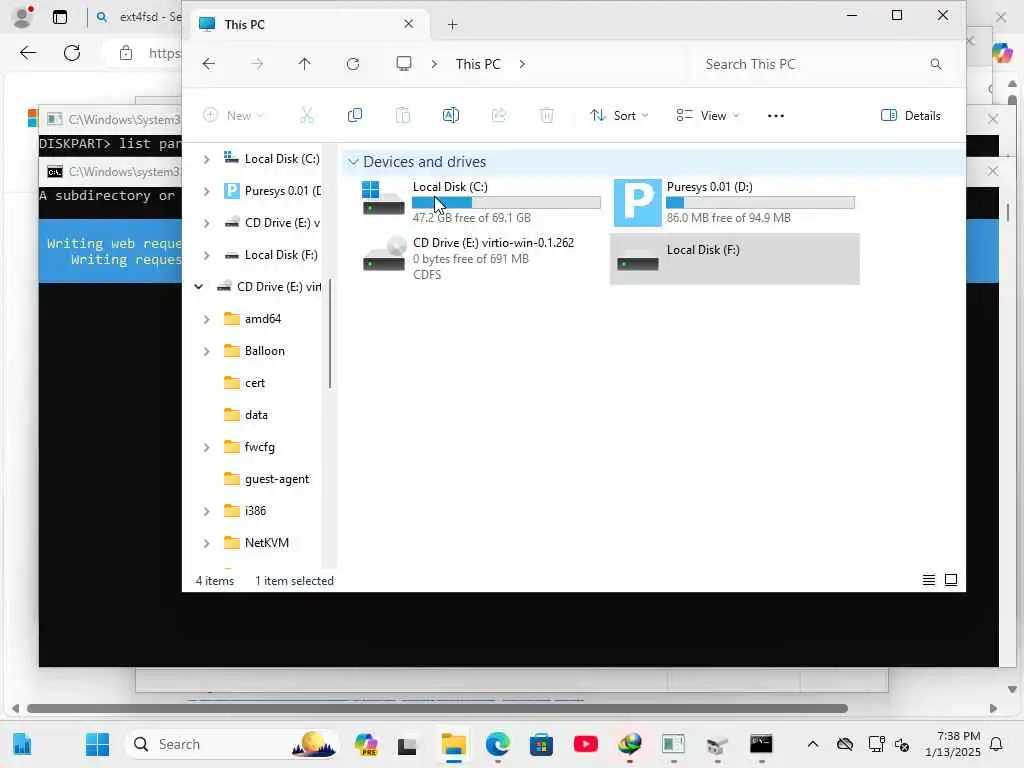This screenshot has width=1024, height=768.
Task: Click the browser back arrow
Action: point(28,53)
